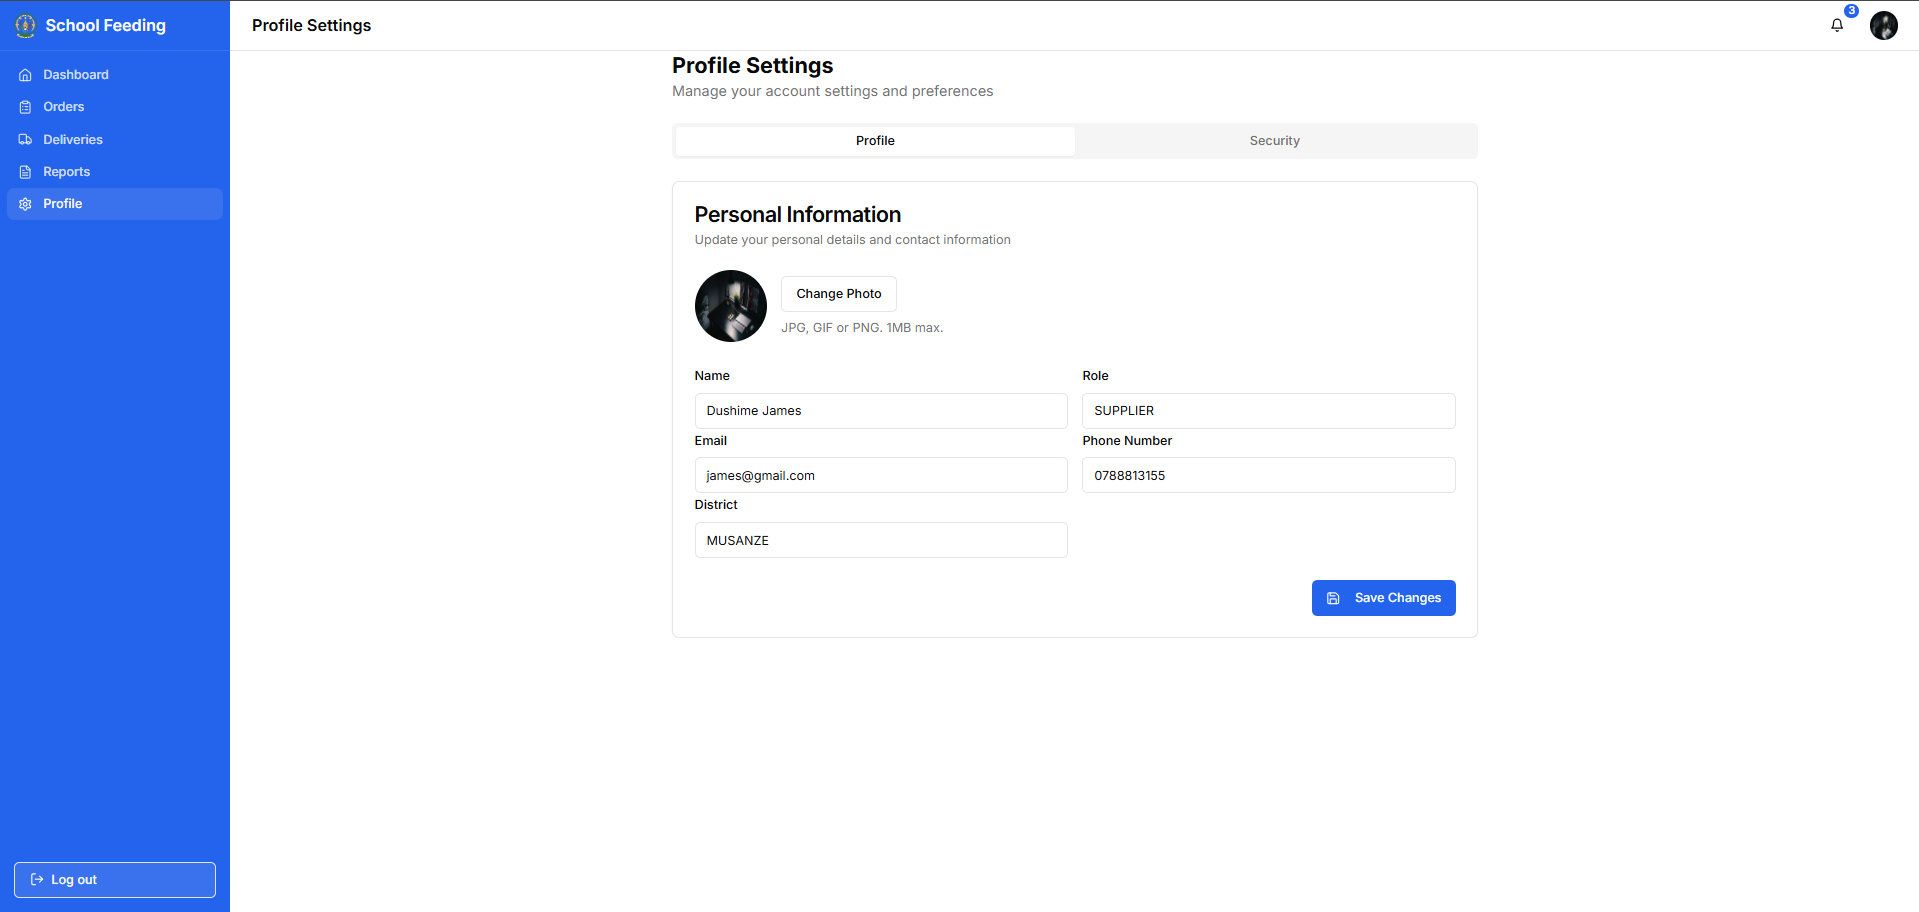Viewport: 1919px width, 912px height.
Task: Click the Orders clipboard icon
Action: (26, 107)
